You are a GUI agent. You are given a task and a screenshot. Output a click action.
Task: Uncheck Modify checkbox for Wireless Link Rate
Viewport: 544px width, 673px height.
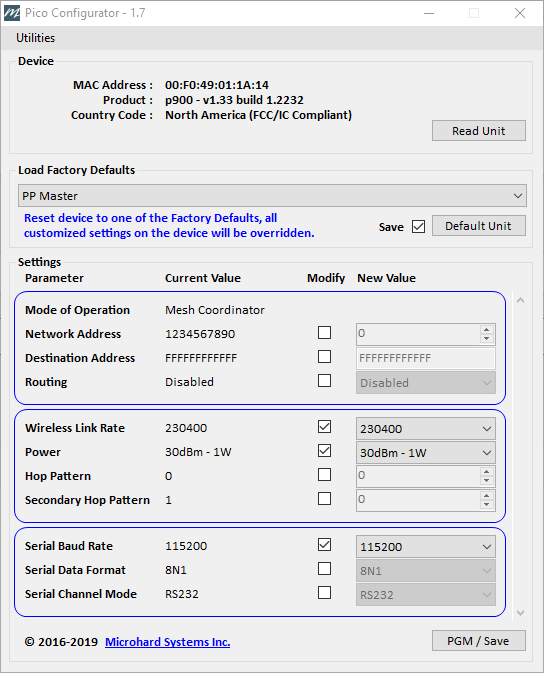[x=324, y=427]
